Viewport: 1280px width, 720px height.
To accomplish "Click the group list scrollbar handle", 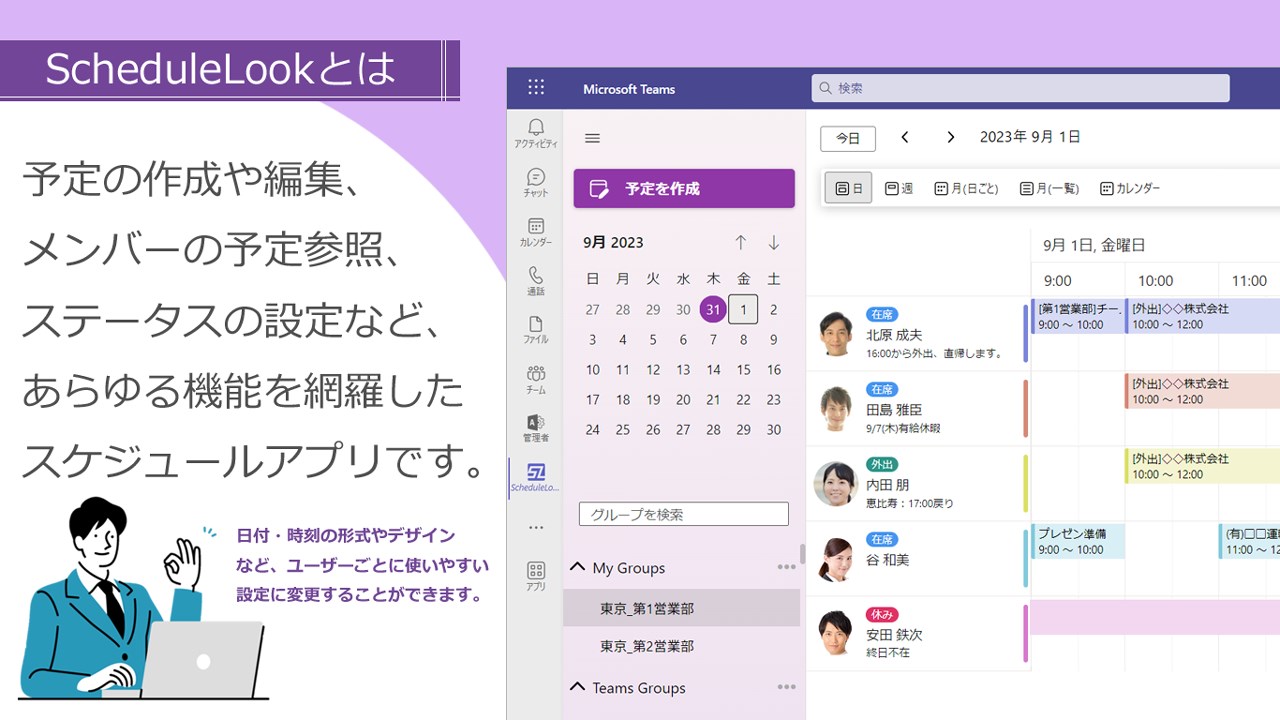I will pos(802,554).
